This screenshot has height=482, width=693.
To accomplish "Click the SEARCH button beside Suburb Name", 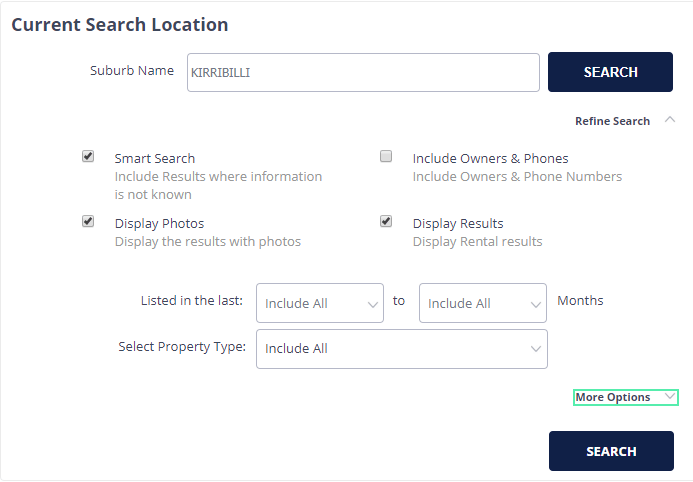I will pyautogui.click(x=610, y=72).
